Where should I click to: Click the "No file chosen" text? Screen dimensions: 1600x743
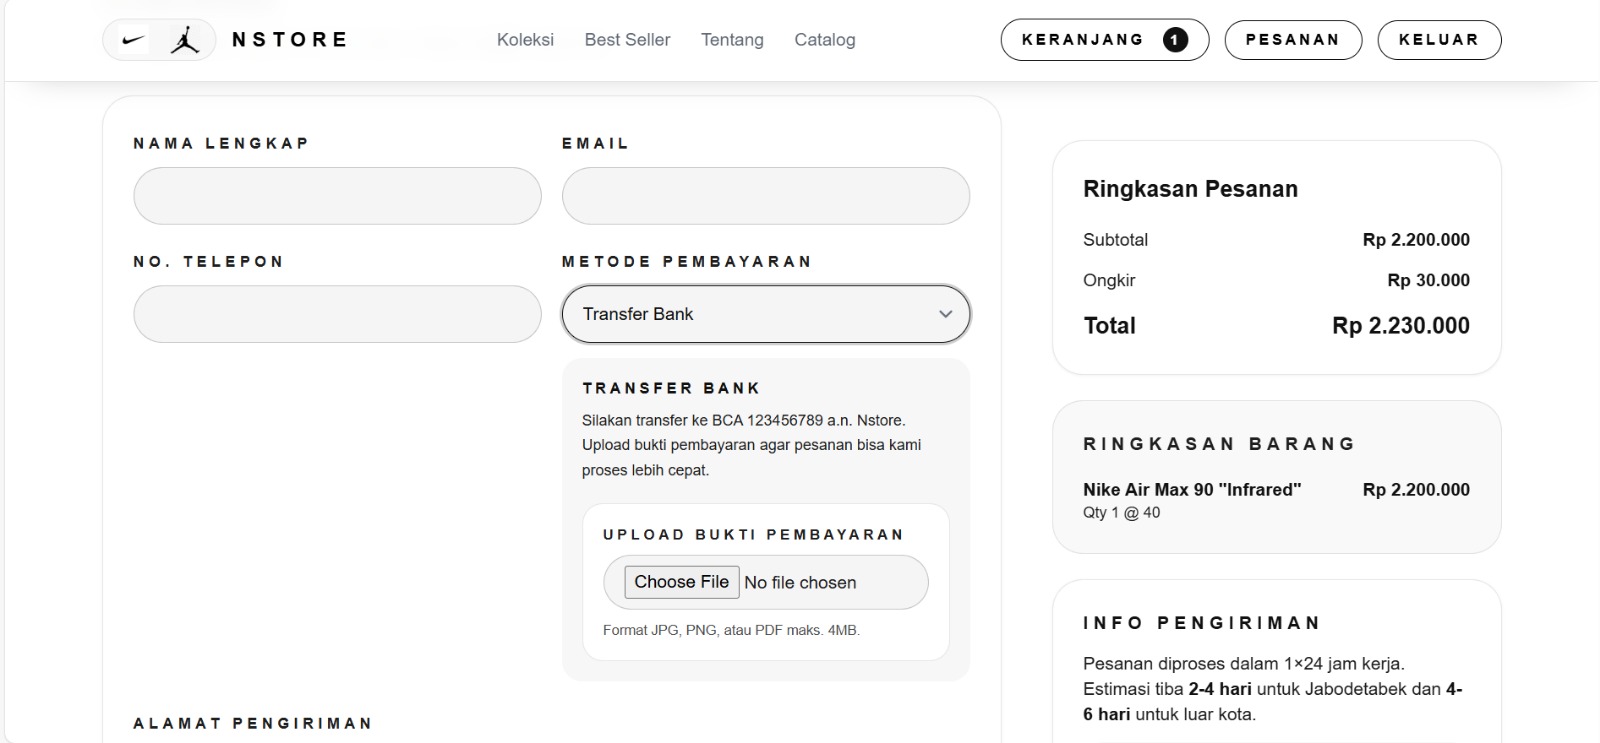[x=800, y=583]
